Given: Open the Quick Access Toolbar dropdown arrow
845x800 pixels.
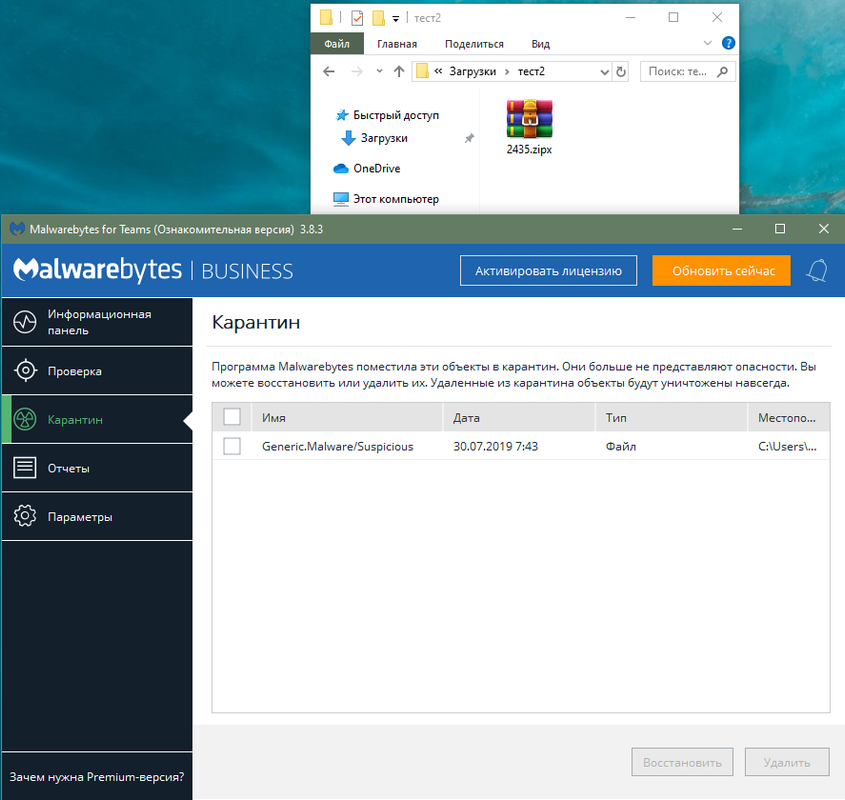Looking at the screenshot, I should 396,19.
